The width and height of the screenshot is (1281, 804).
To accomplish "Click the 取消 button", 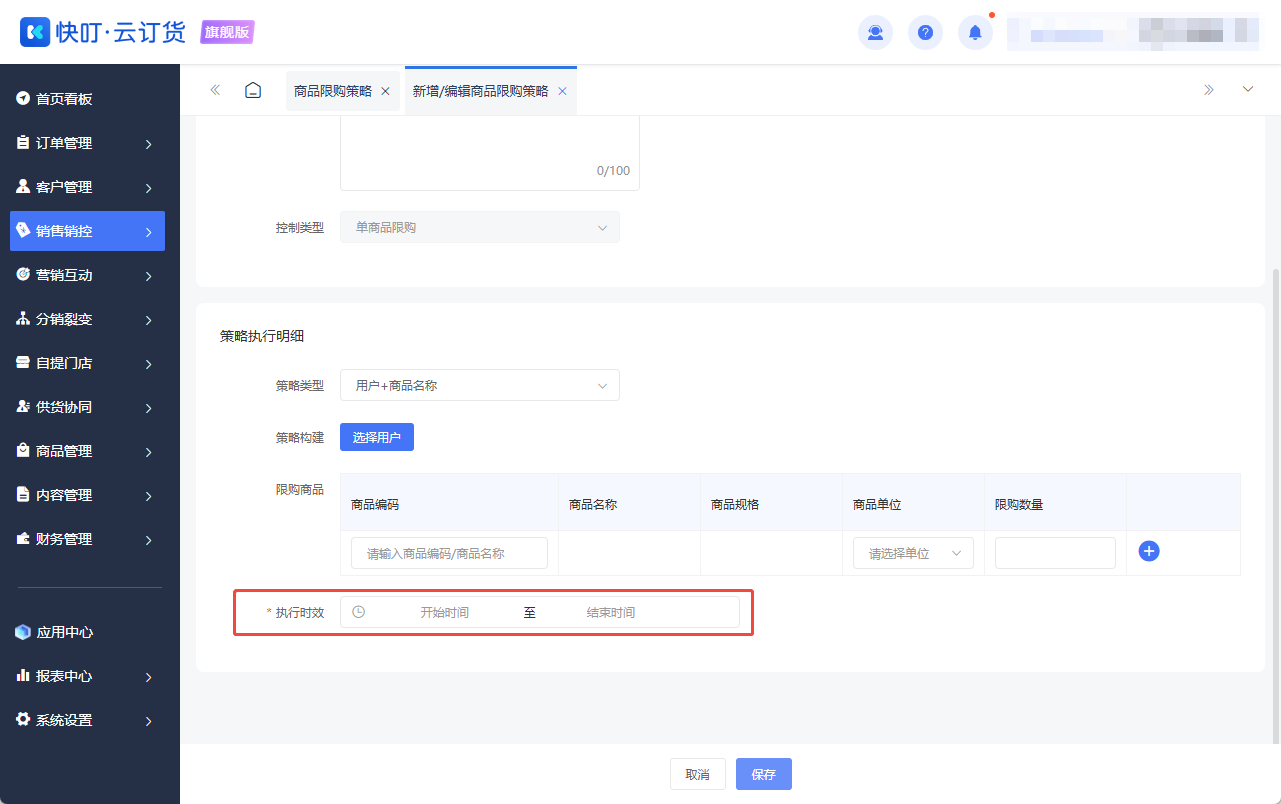I will click(698, 774).
